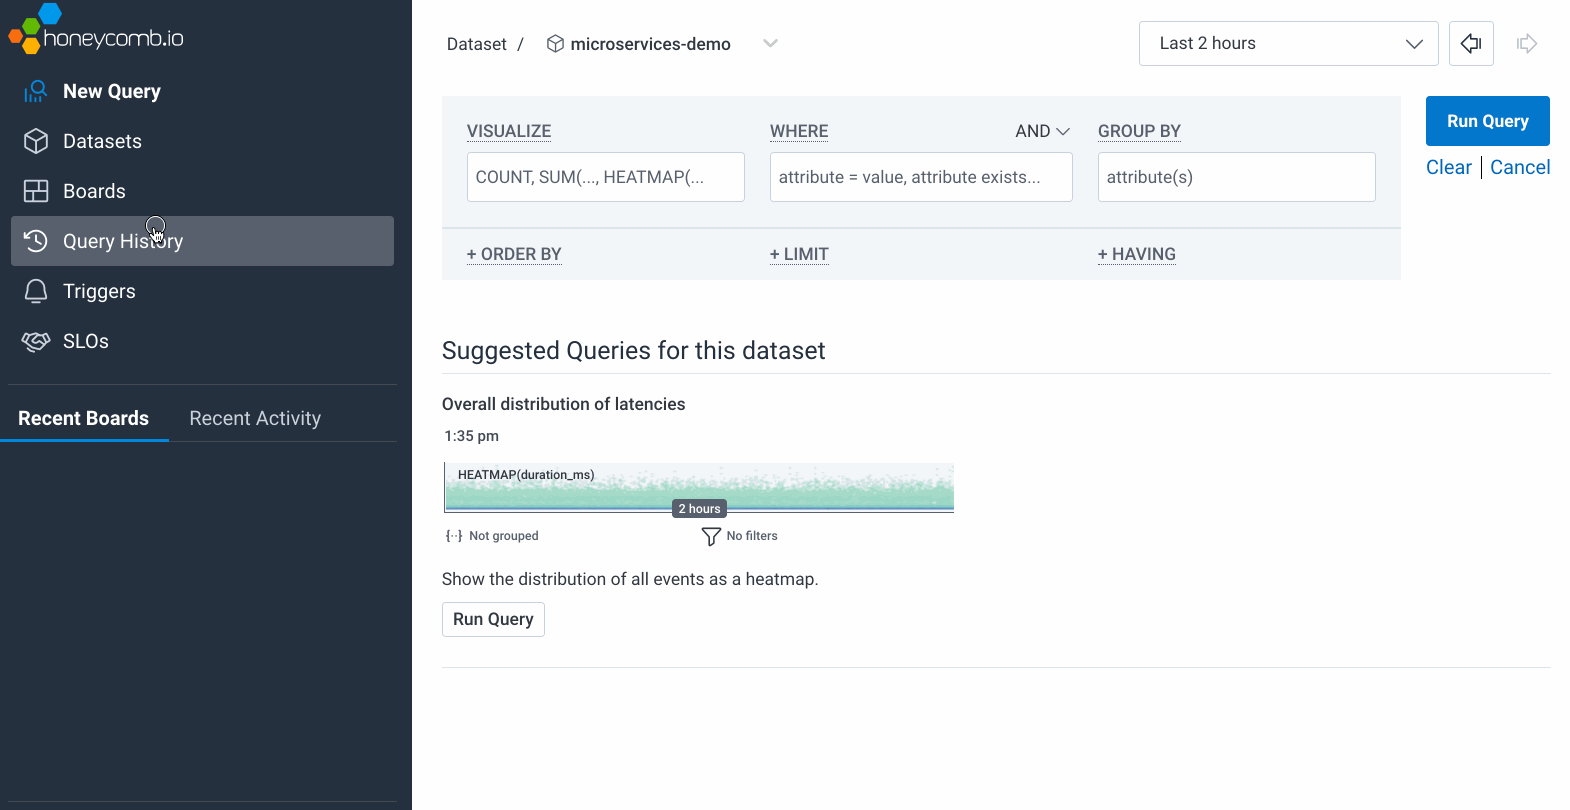The image size is (1570, 810).
Task: Click the No filters text
Action: point(752,536)
